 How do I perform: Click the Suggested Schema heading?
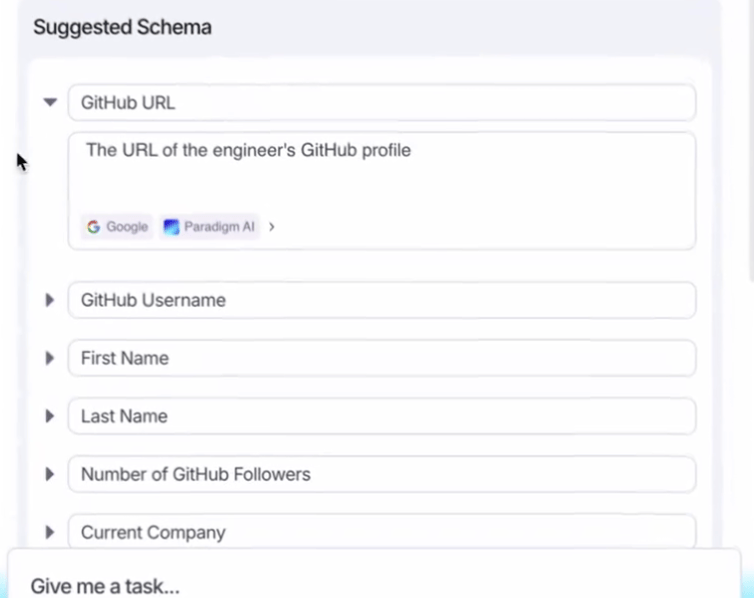click(x=122, y=27)
